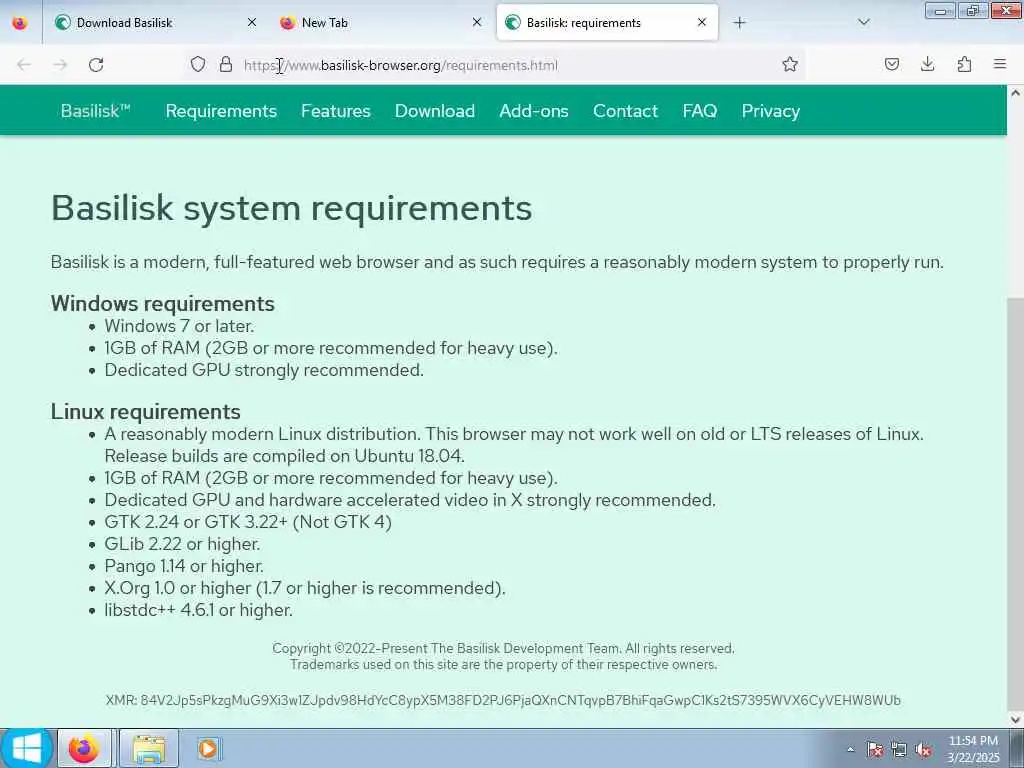The width and height of the screenshot is (1024, 768).
Task: Expand the list all tabs chevron
Action: pos(863,22)
